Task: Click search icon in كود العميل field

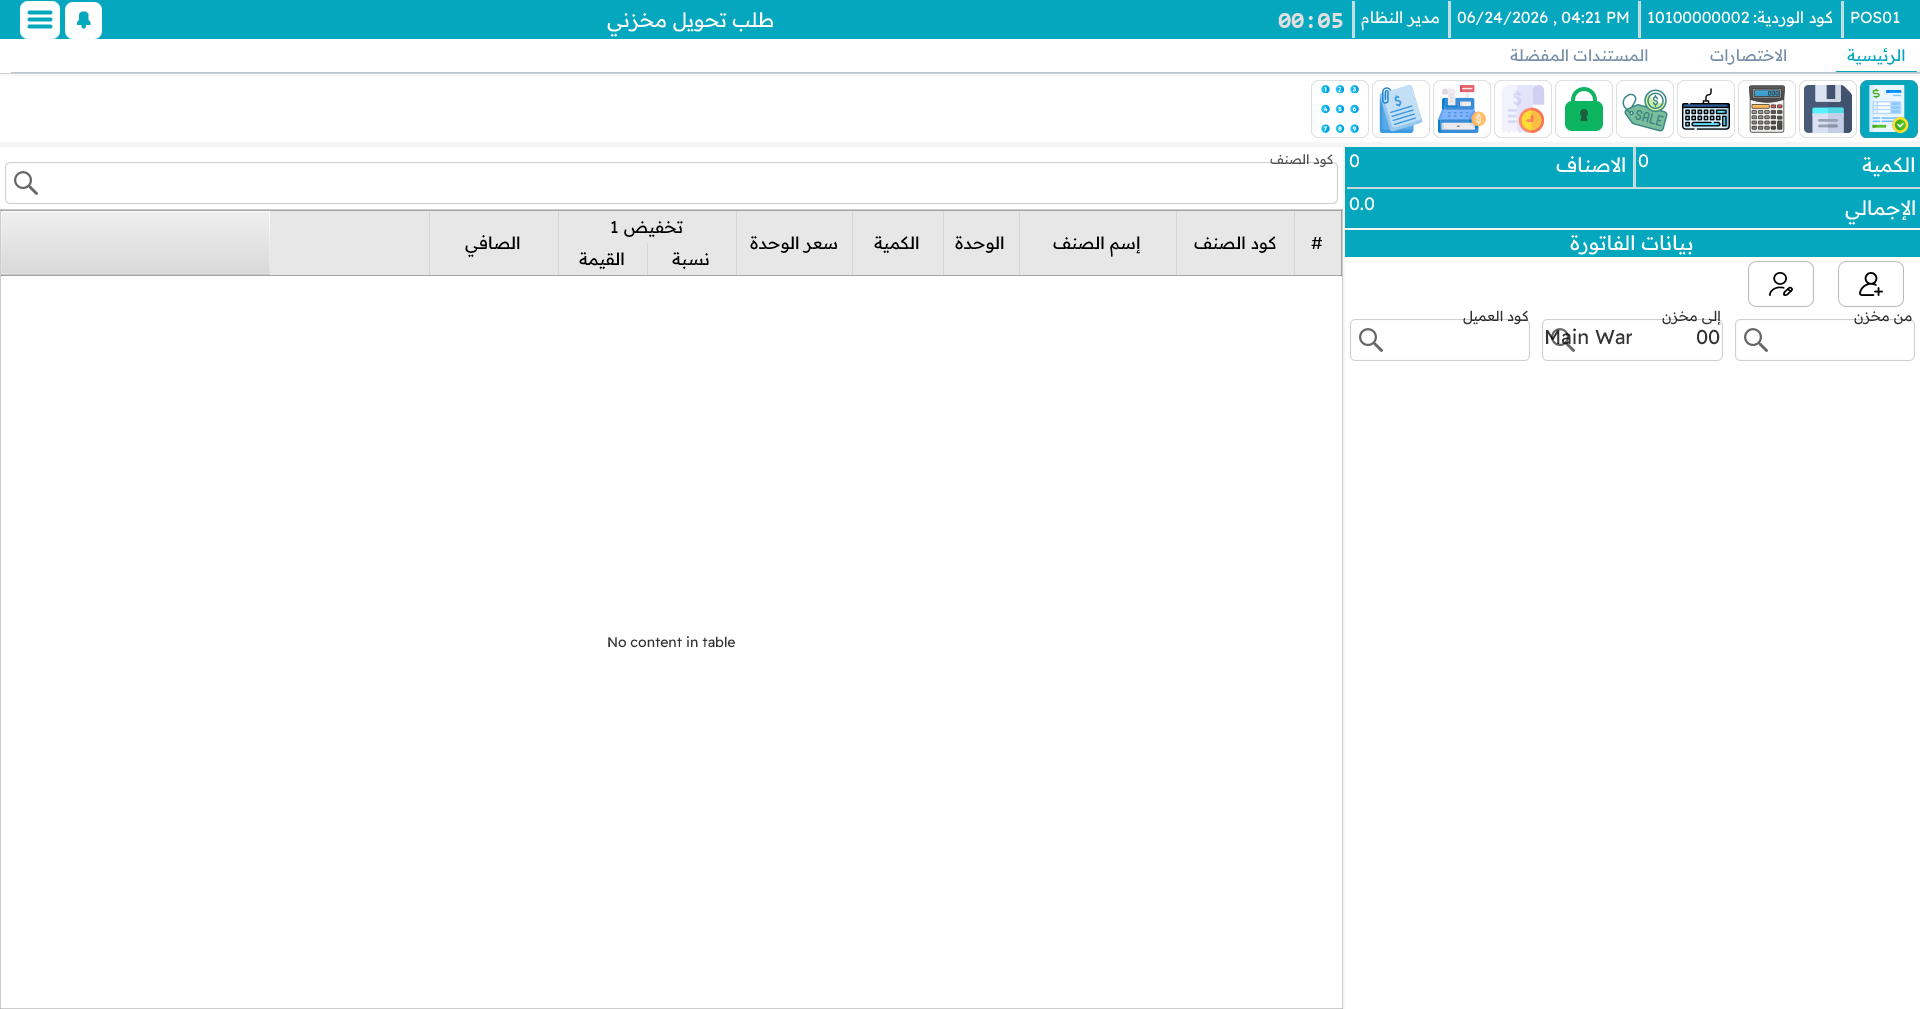Action: click(x=1371, y=340)
